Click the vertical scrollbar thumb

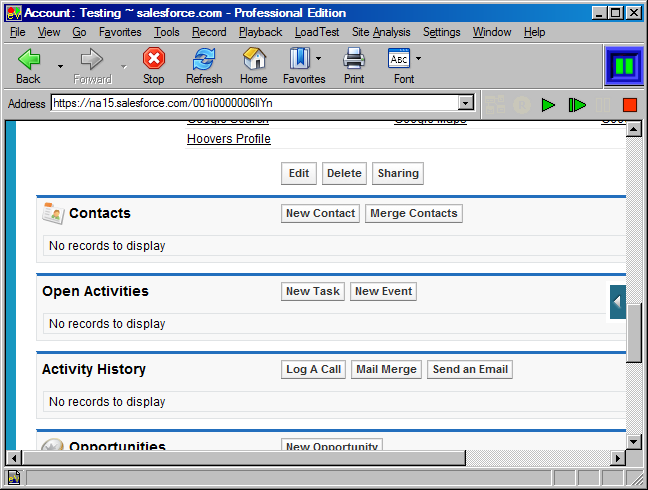click(634, 333)
